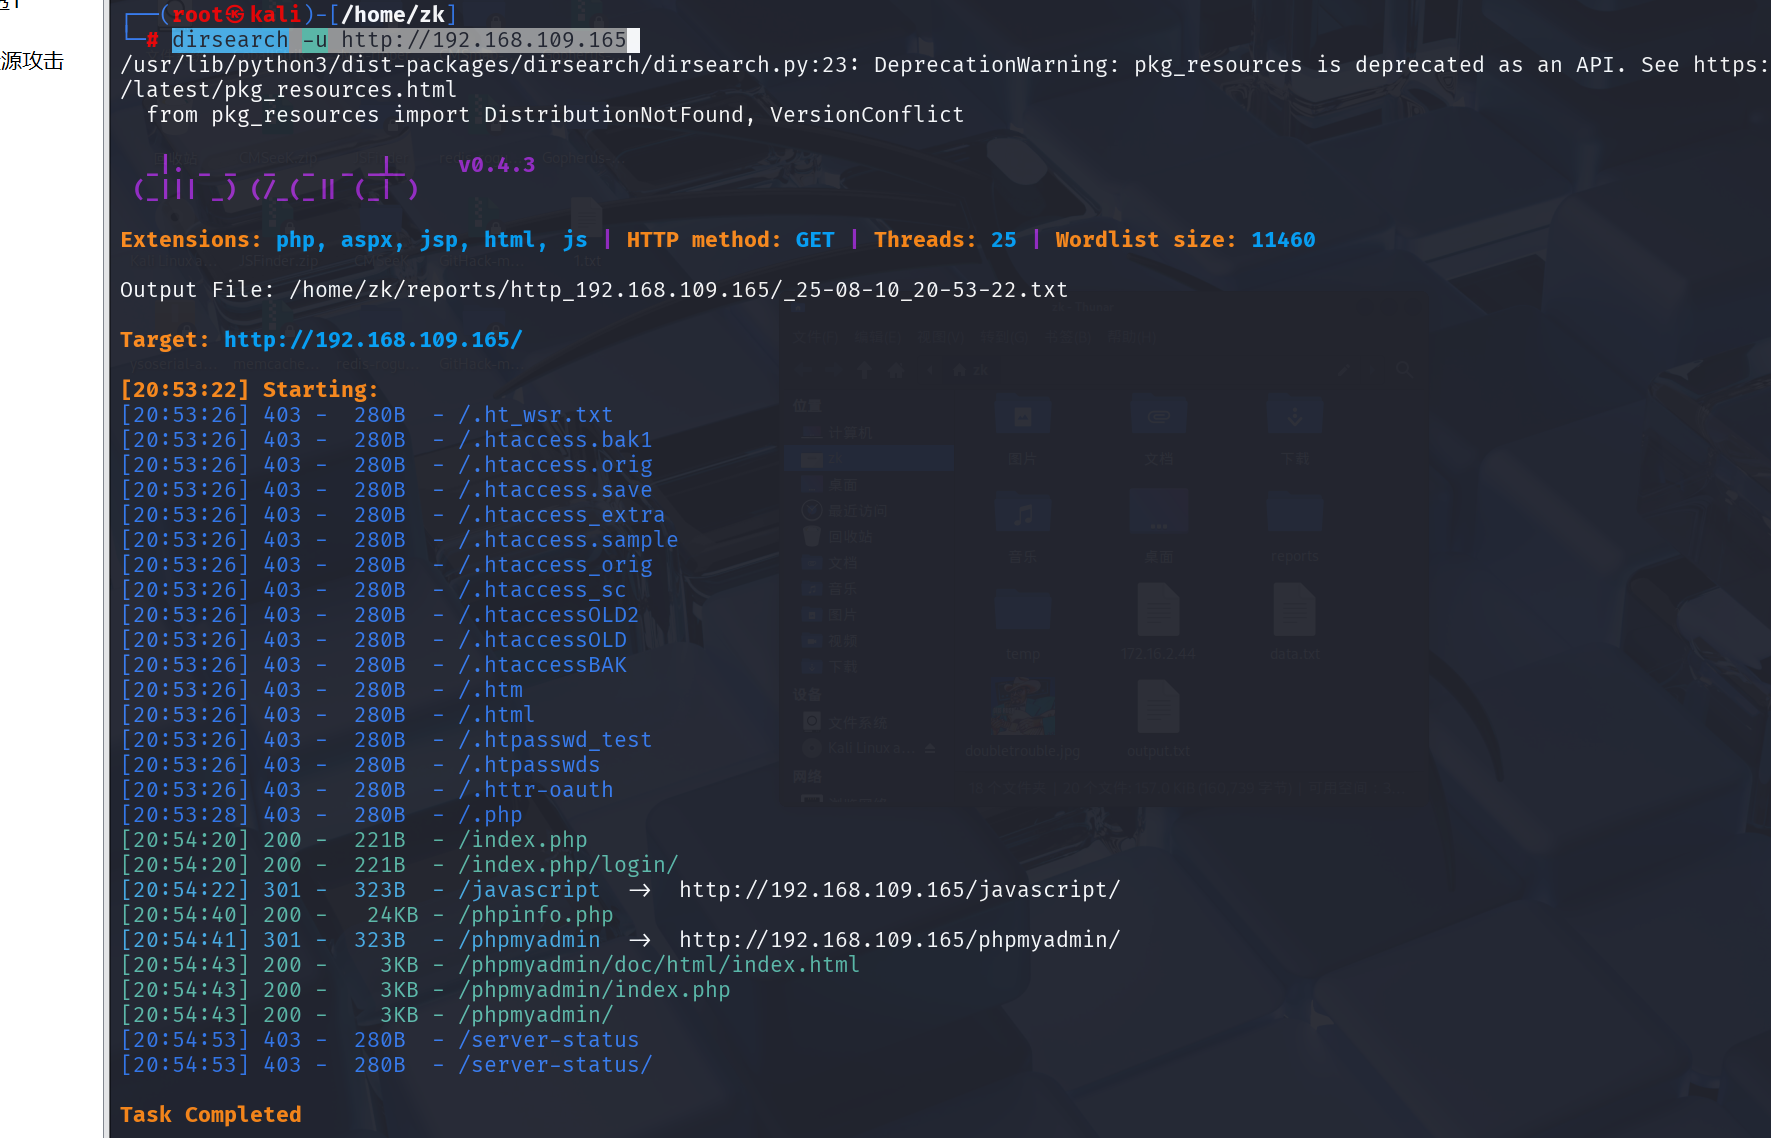
Task: Click the /.htaccess_sc result
Action: click(542, 590)
